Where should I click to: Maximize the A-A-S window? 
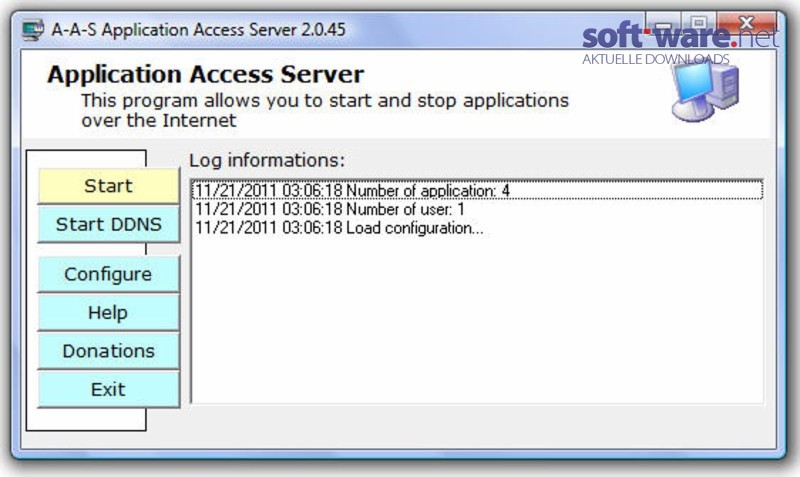tap(698, 23)
